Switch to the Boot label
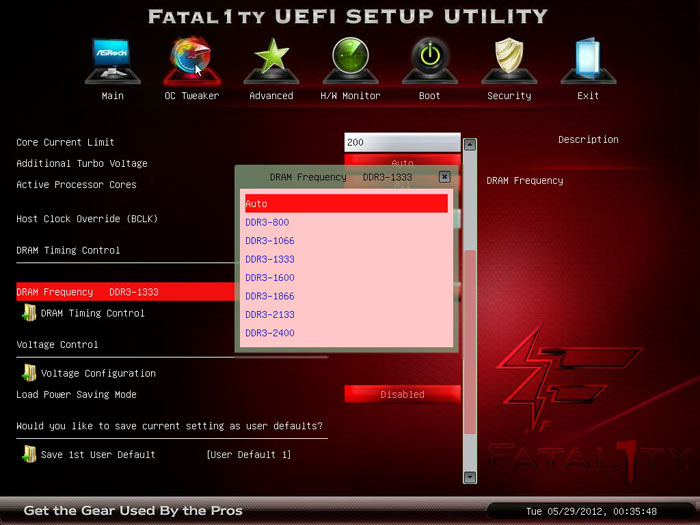Image resolution: width=700 pixels, height=525 pixels. pos(429,96)
